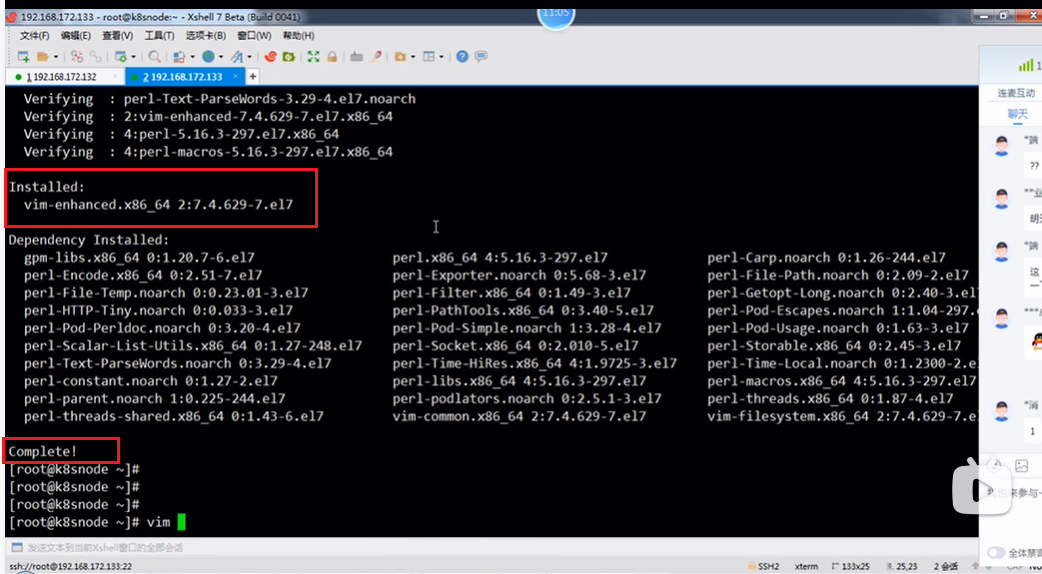Open the 查看(V) menu
The width and height of the screenshot is (1042, 574).
tap(117, 35)
